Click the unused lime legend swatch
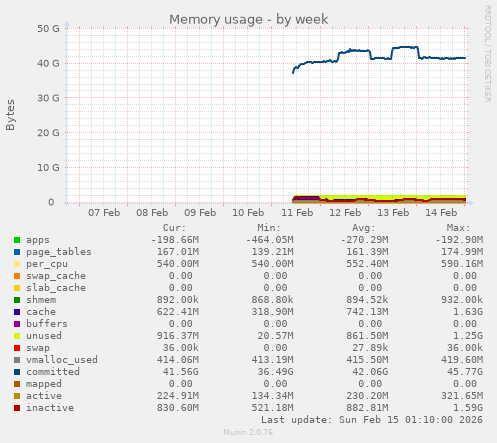 17,336
